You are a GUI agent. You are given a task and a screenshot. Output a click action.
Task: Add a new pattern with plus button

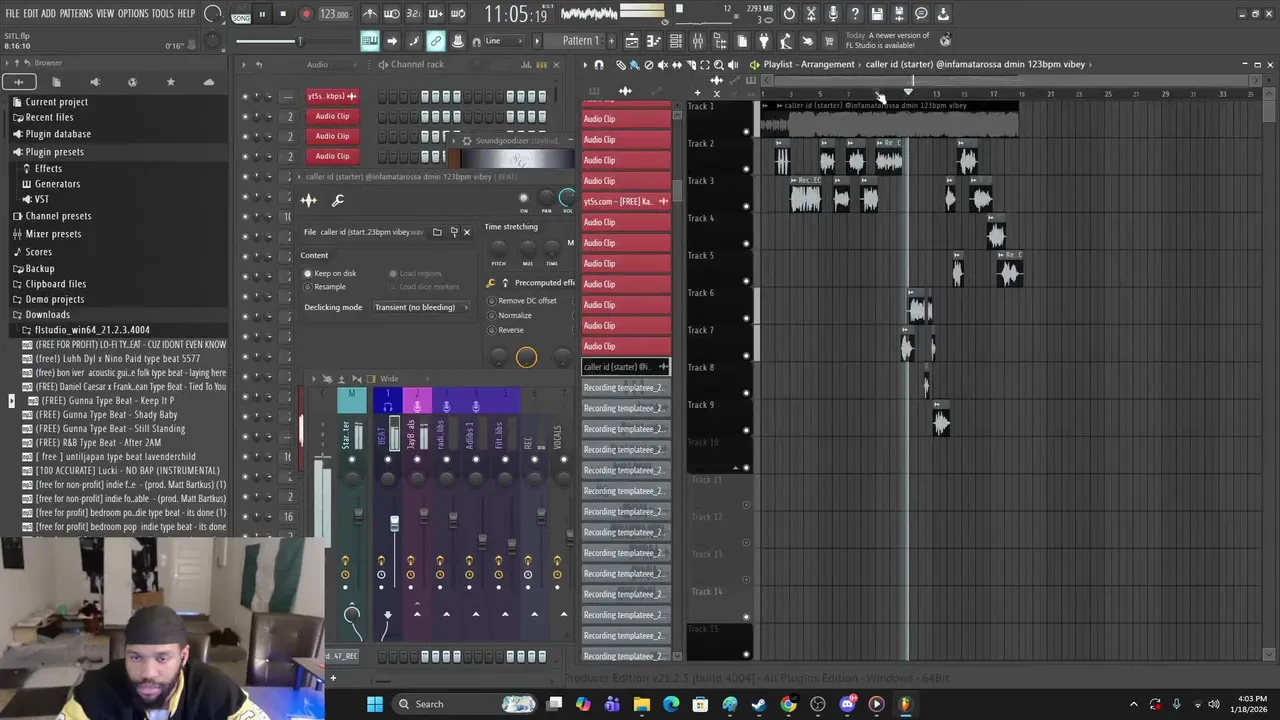click(x=611, y=41)
